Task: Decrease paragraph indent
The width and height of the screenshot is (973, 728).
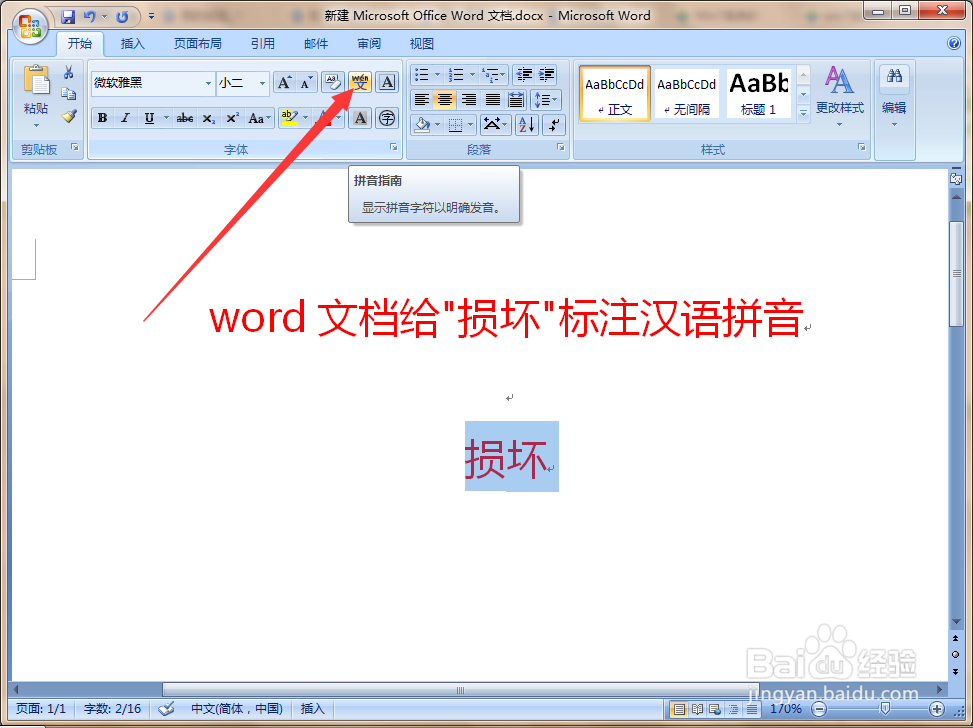Action: click(524, 75)
